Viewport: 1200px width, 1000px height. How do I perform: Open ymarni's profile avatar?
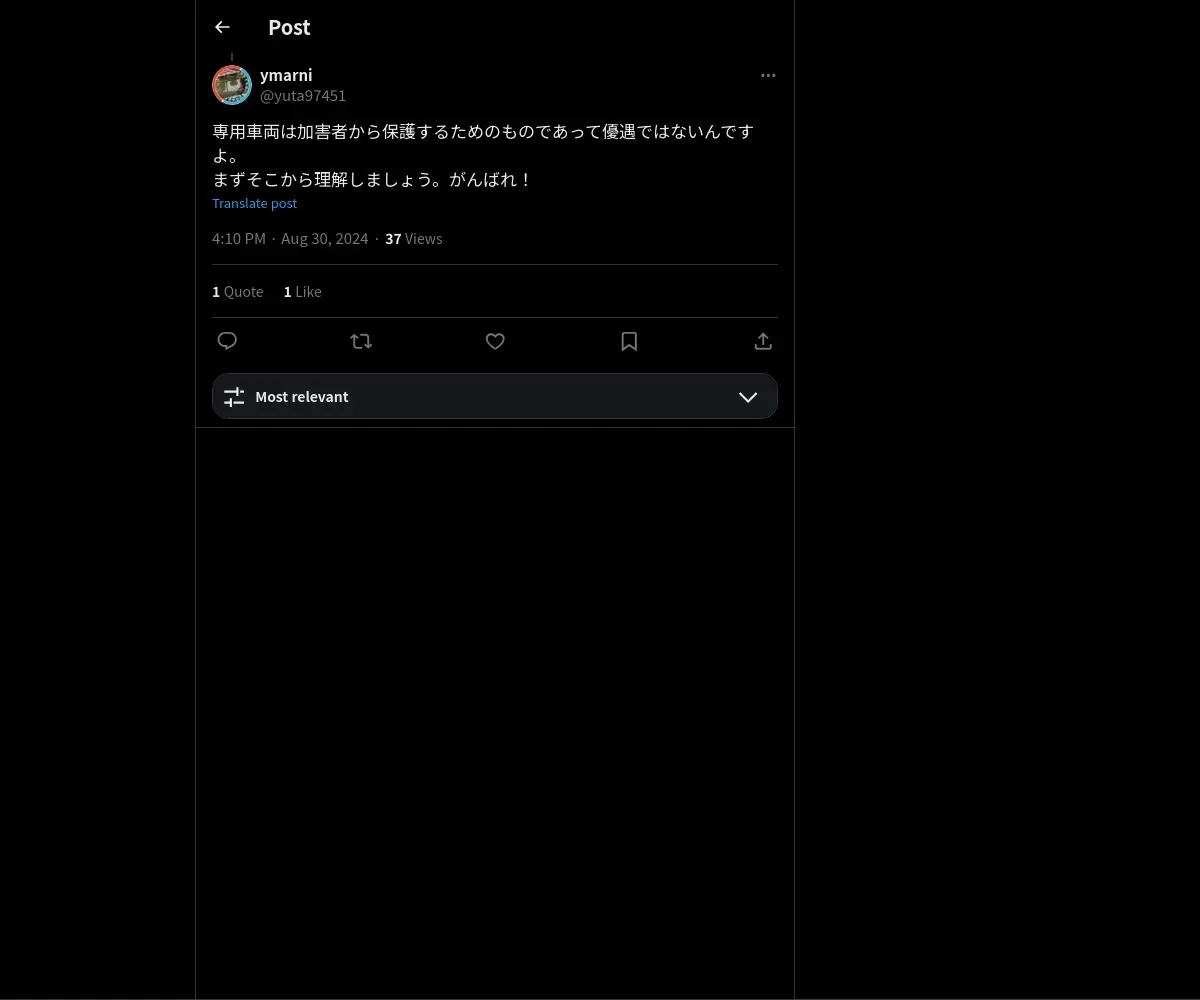pos(232,85)
